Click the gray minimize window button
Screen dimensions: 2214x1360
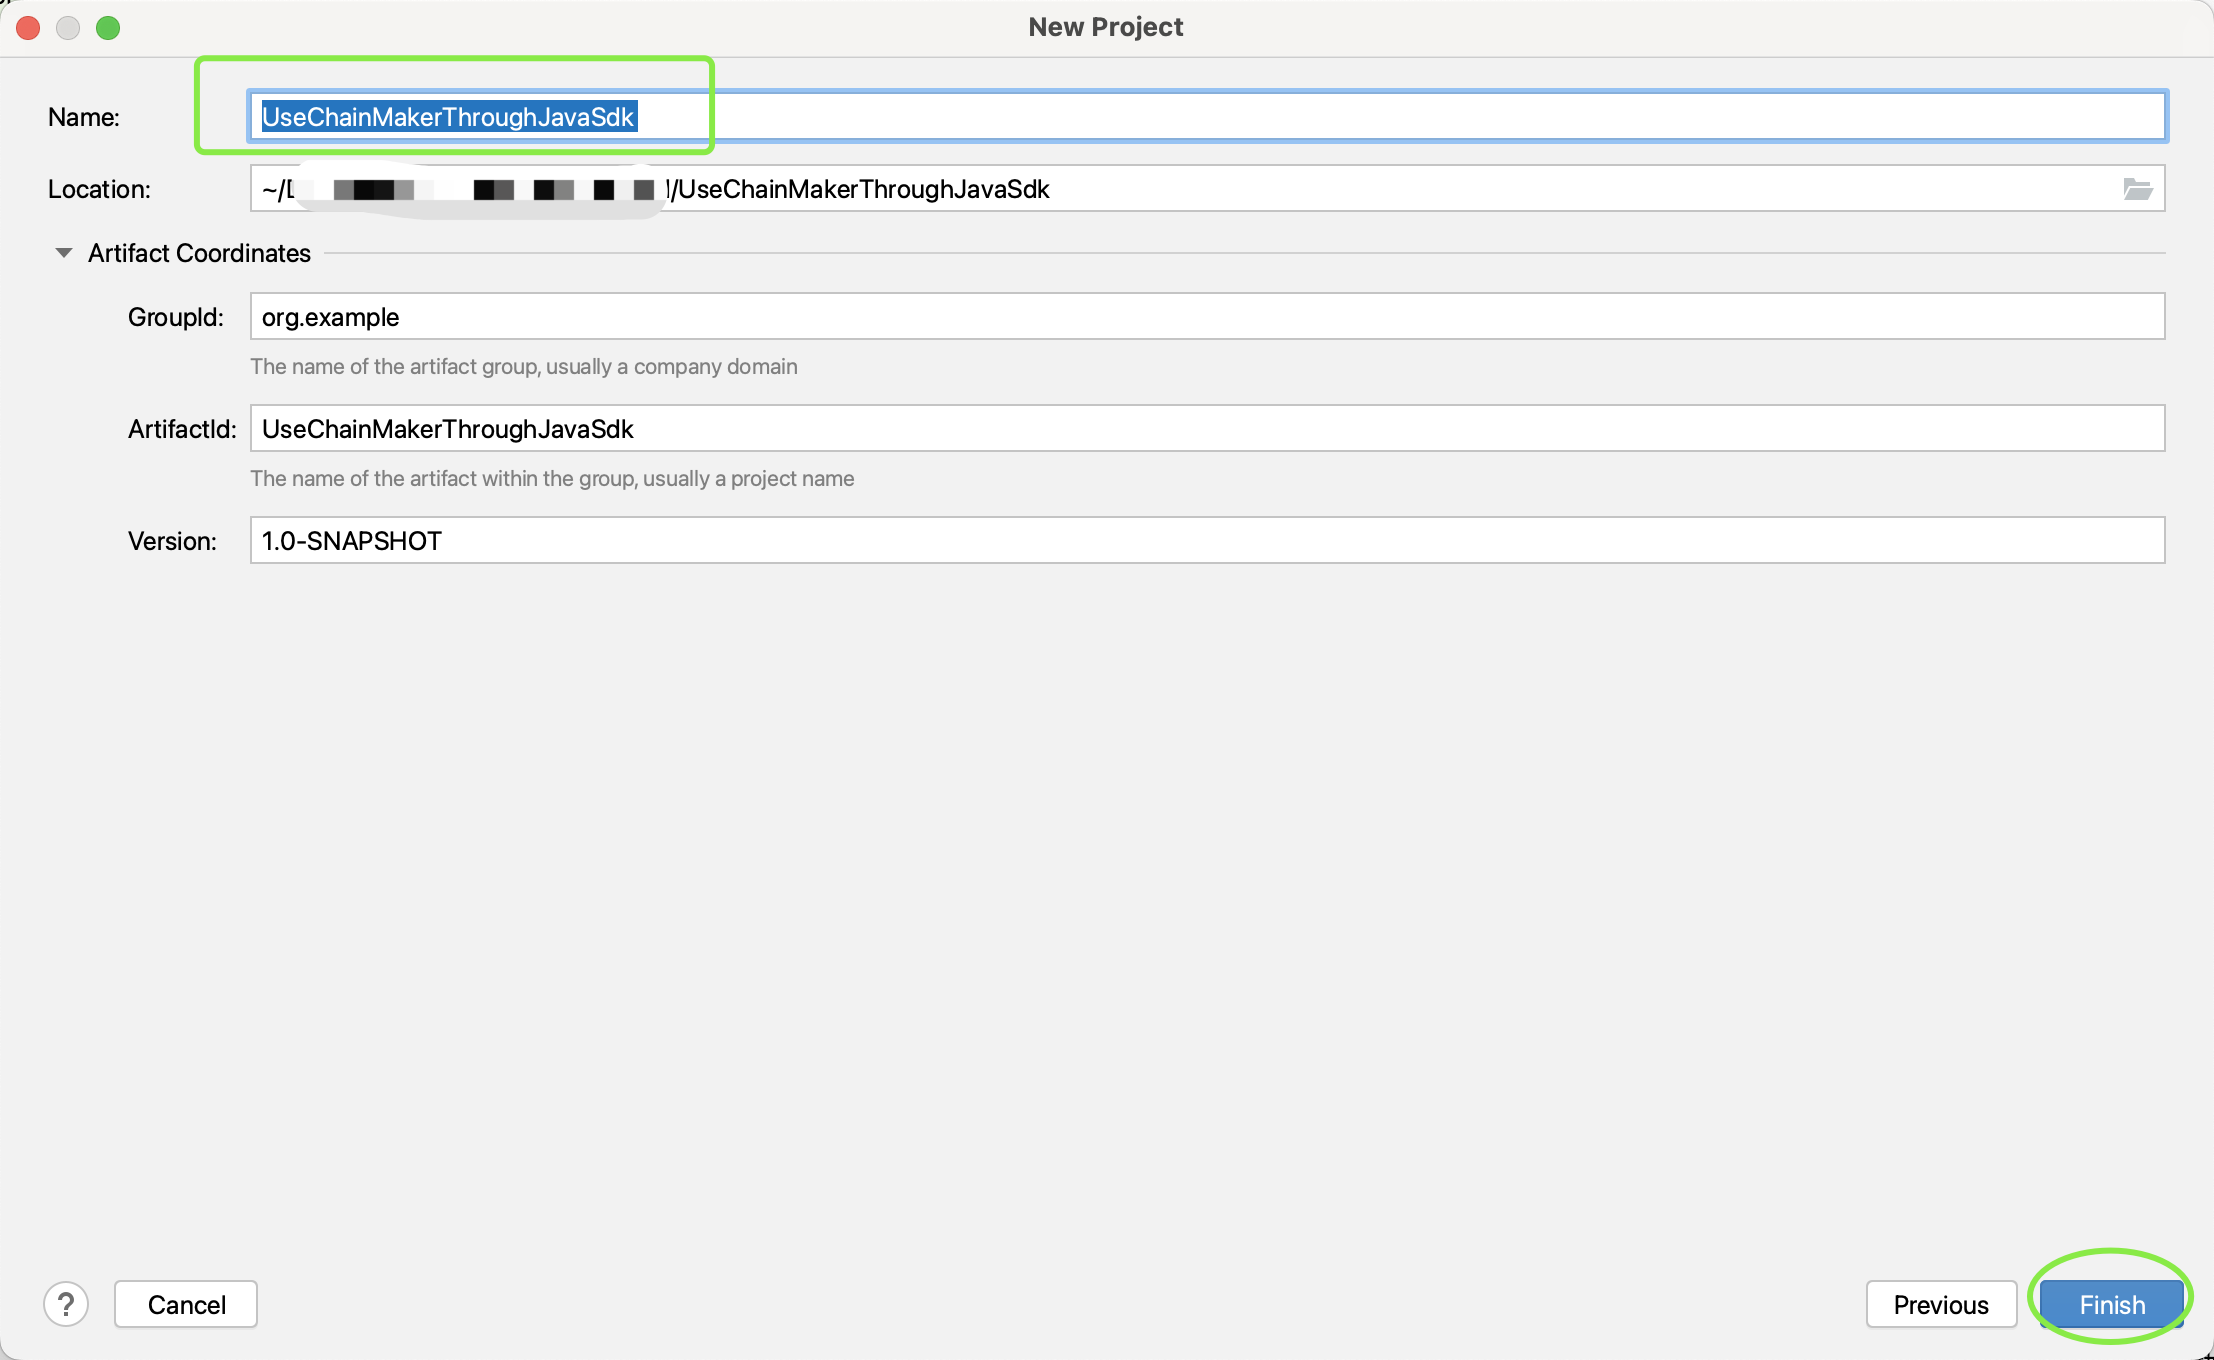[x=68, y=28]
